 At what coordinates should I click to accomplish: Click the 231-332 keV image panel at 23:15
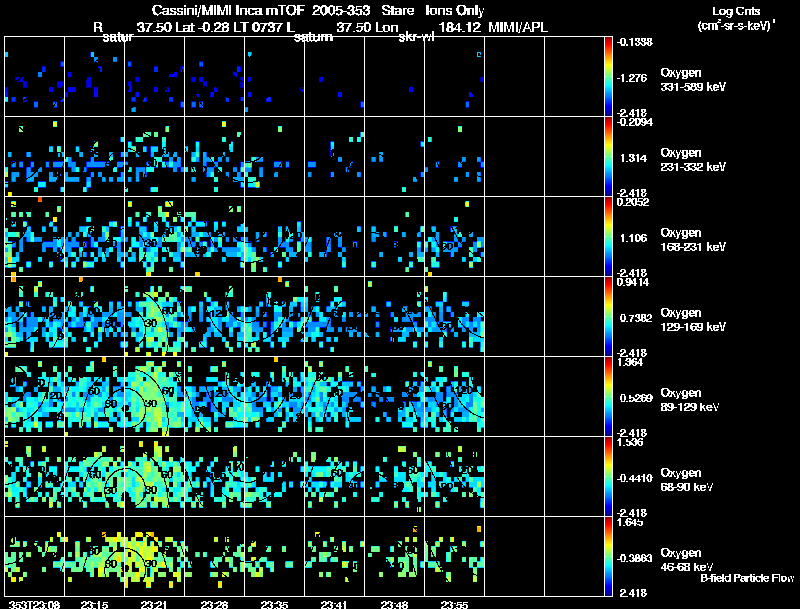(x=94, y=157)
